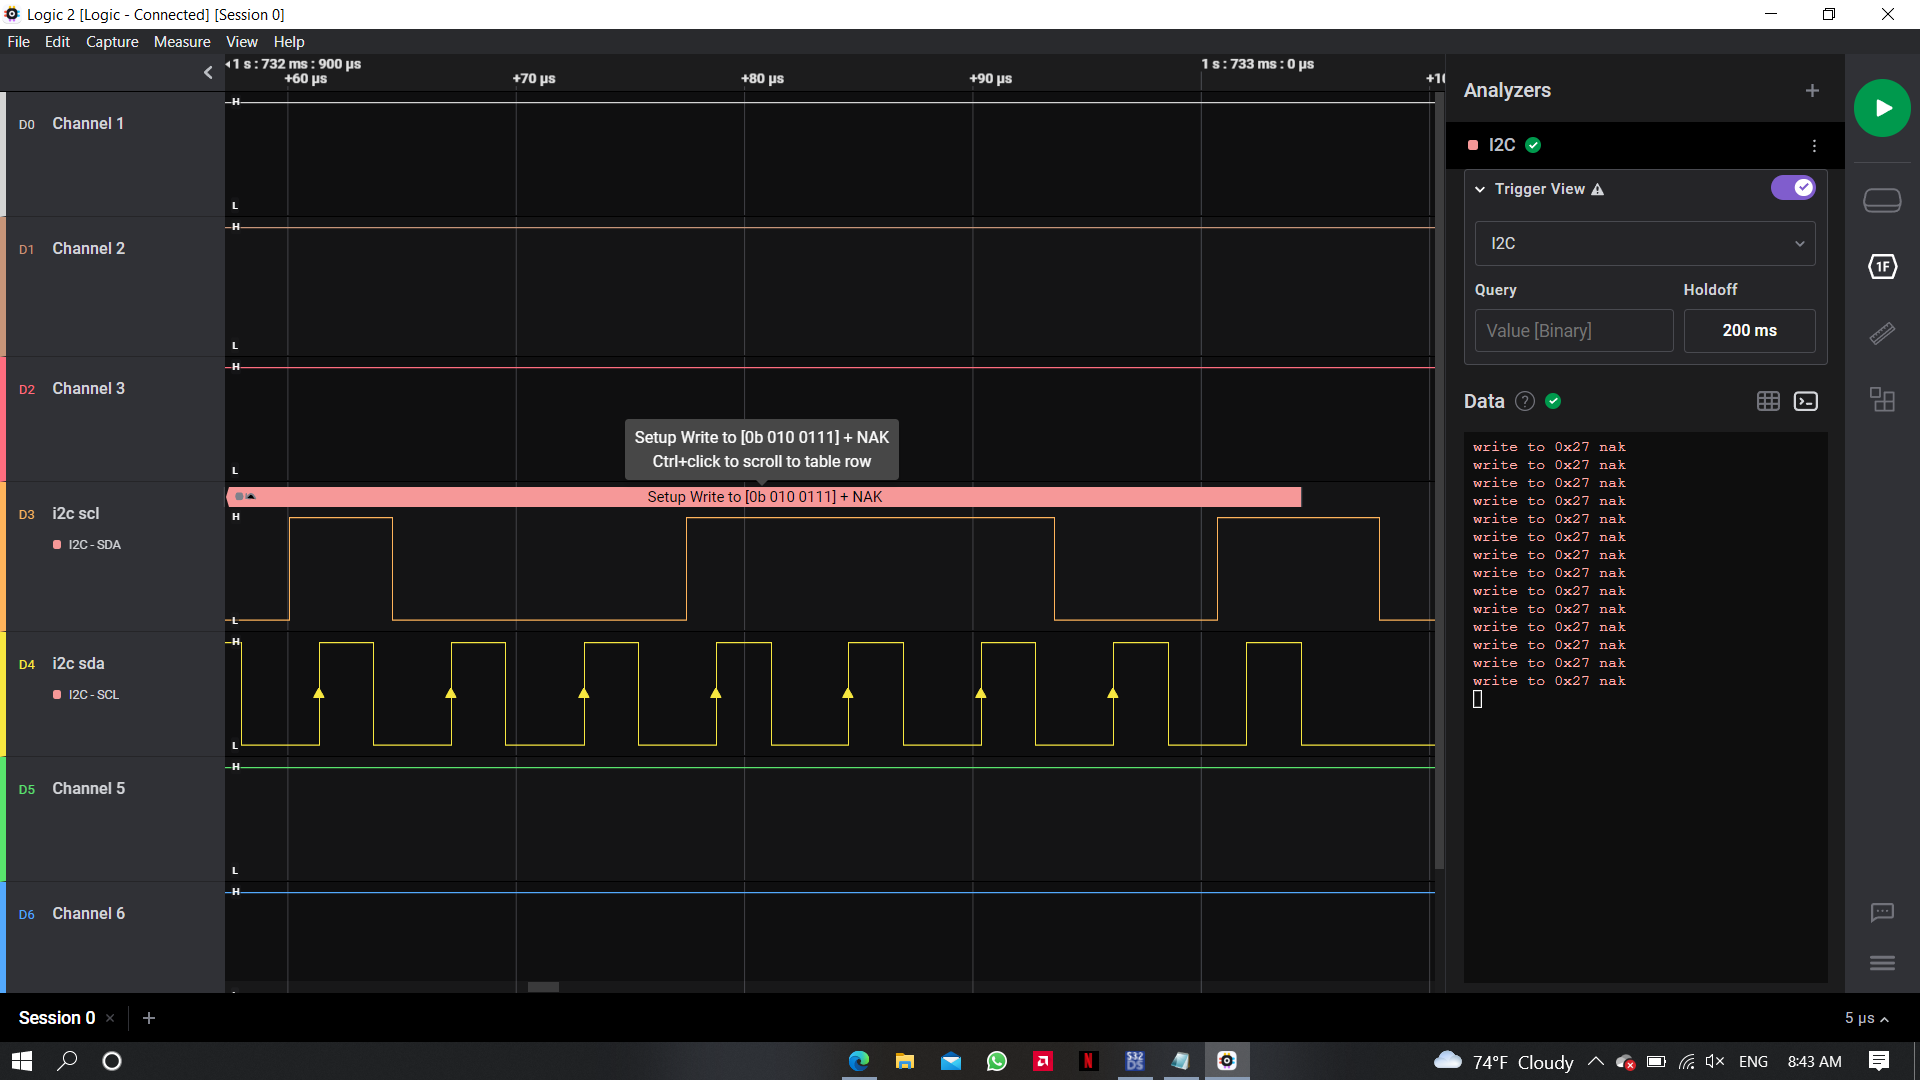Screen dimensions: 1920x1080
Task: Collapse the Trigger View section chevron
Action: pos(1479,189)
